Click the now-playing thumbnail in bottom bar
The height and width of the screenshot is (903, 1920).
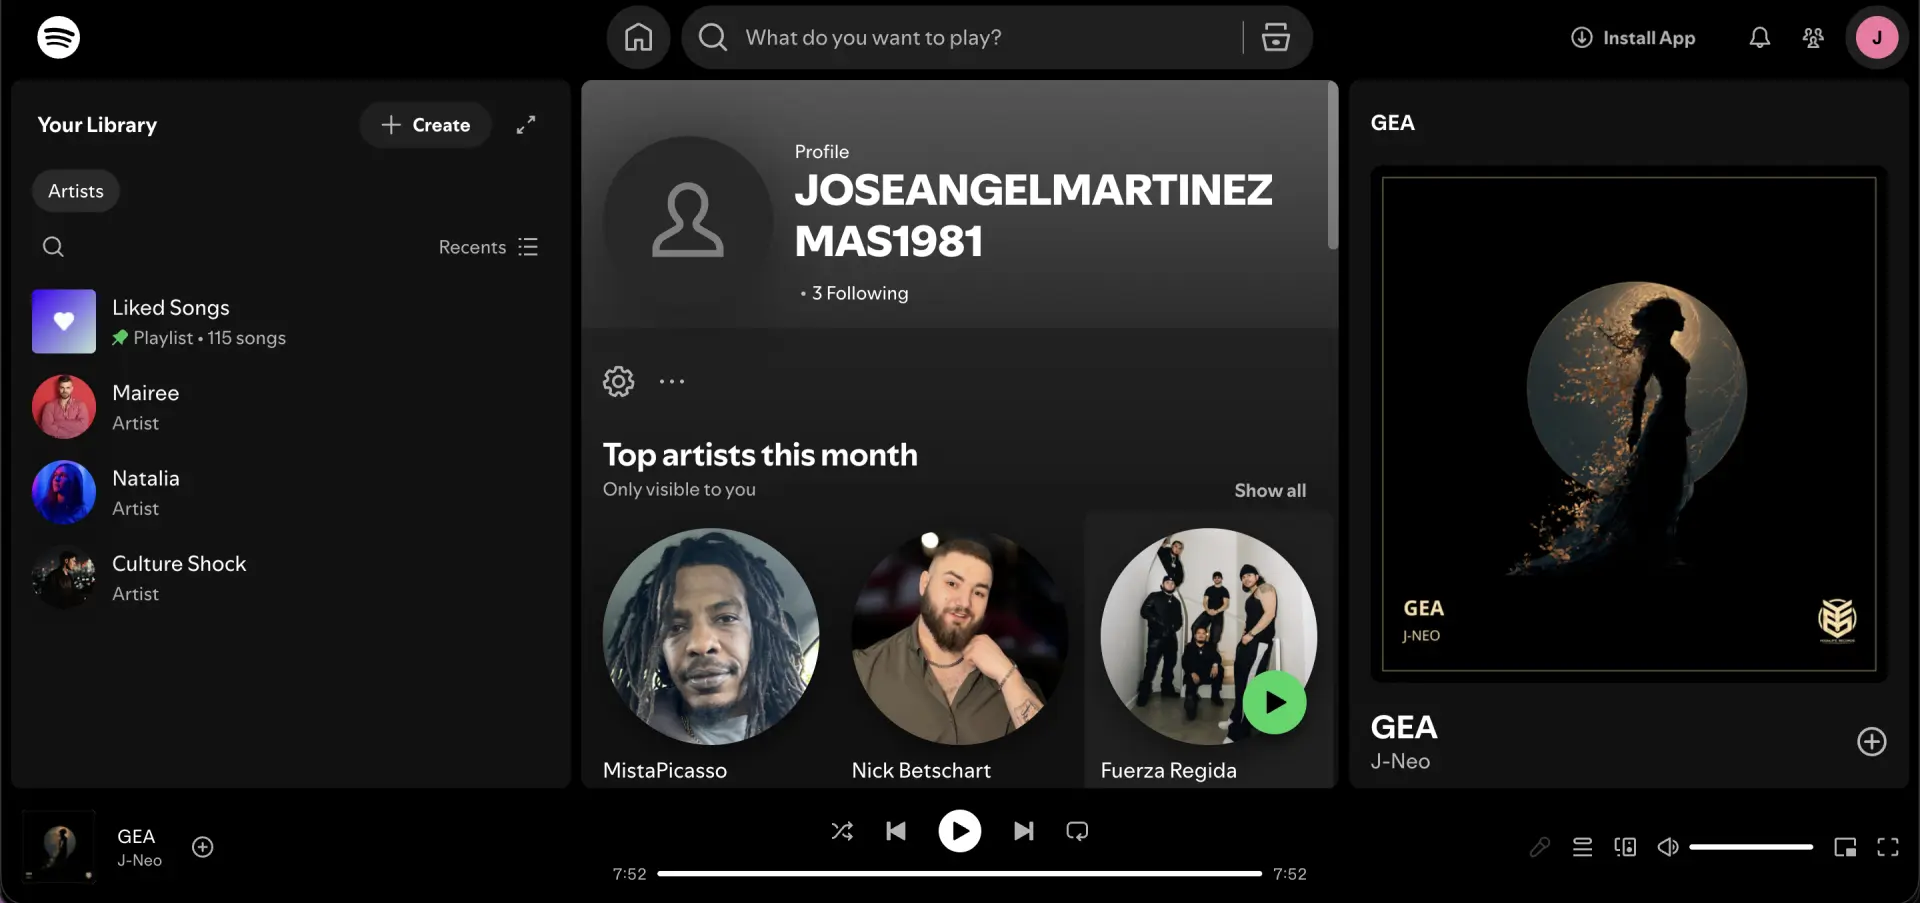pos(59,846)
